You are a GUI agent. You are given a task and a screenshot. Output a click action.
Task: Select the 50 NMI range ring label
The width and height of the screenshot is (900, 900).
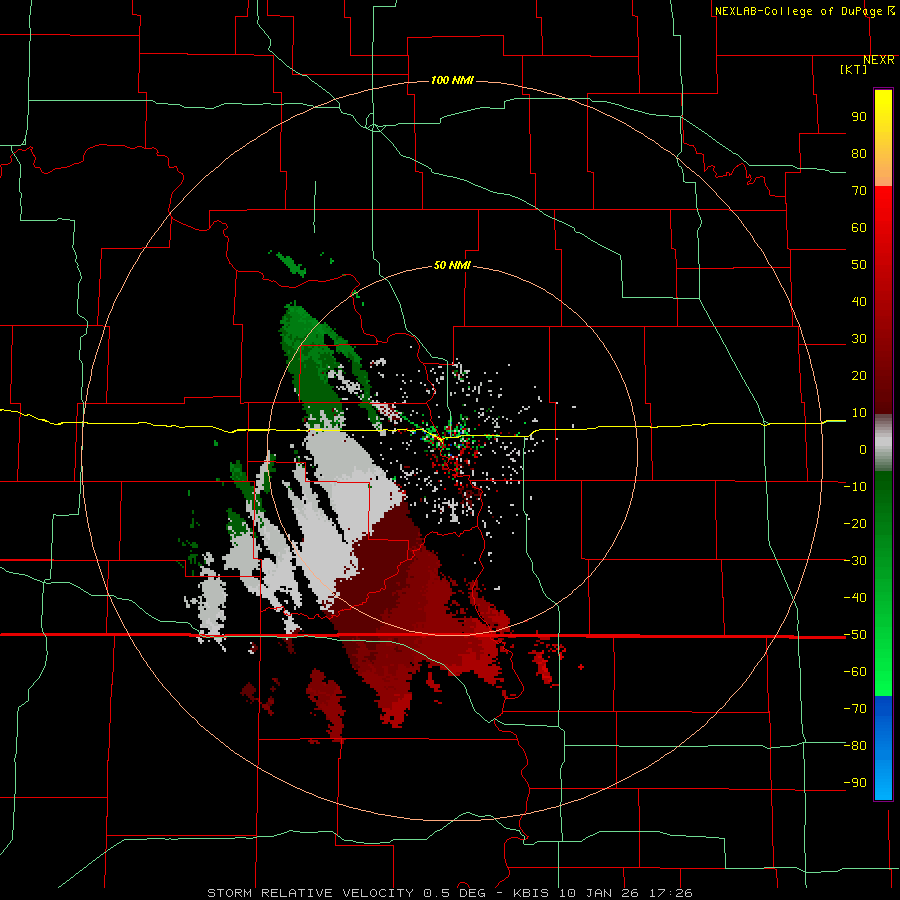[x=452, y=265]
